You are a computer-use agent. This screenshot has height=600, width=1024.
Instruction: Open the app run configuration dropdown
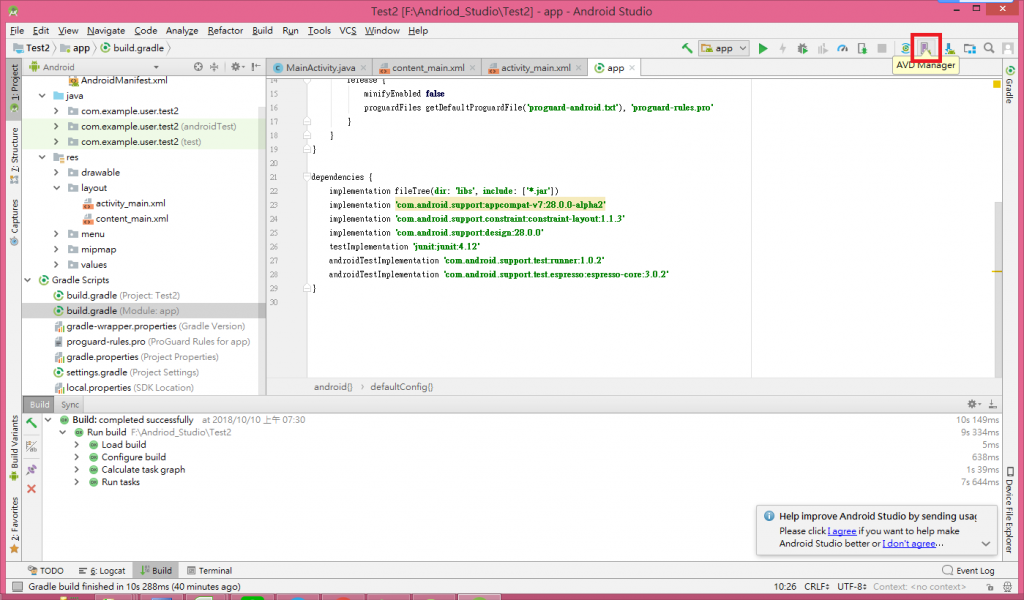724,48
